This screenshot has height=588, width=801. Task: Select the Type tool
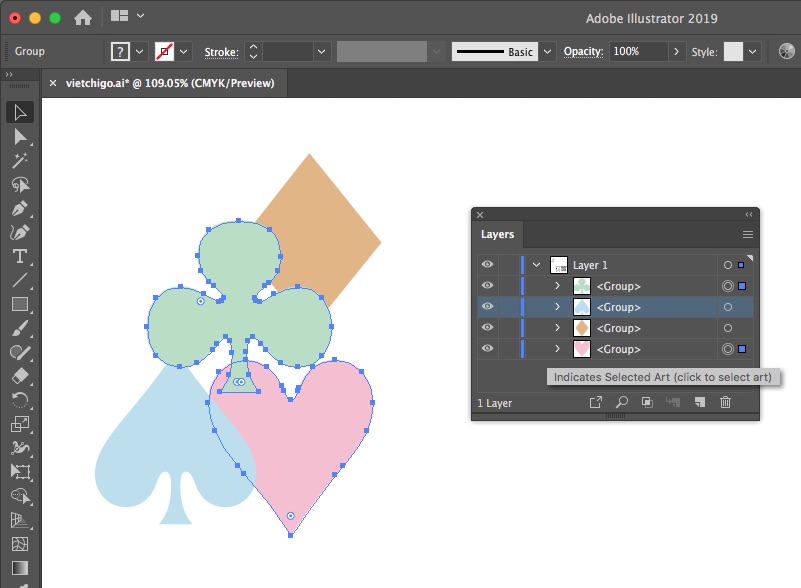click(20, 256)
